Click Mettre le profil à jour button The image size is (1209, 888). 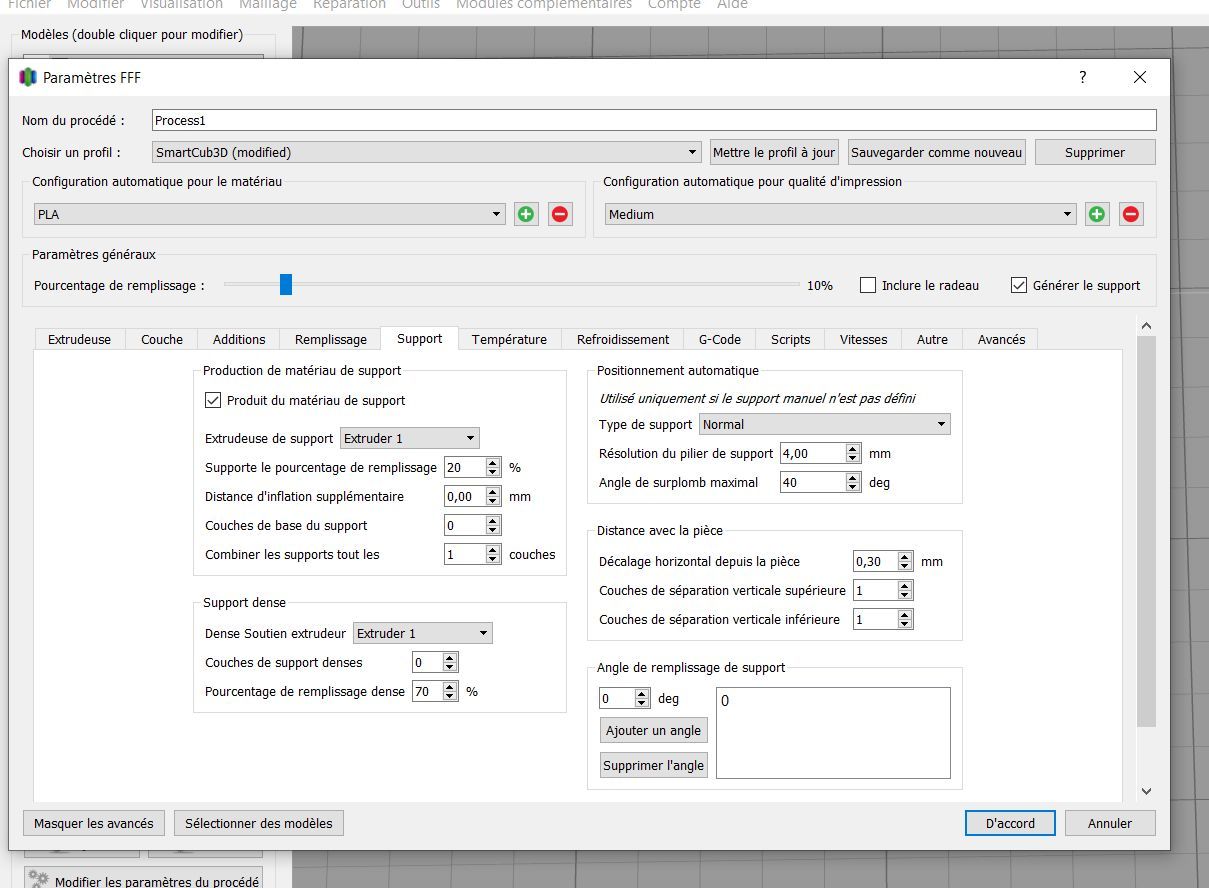point(774,152)
